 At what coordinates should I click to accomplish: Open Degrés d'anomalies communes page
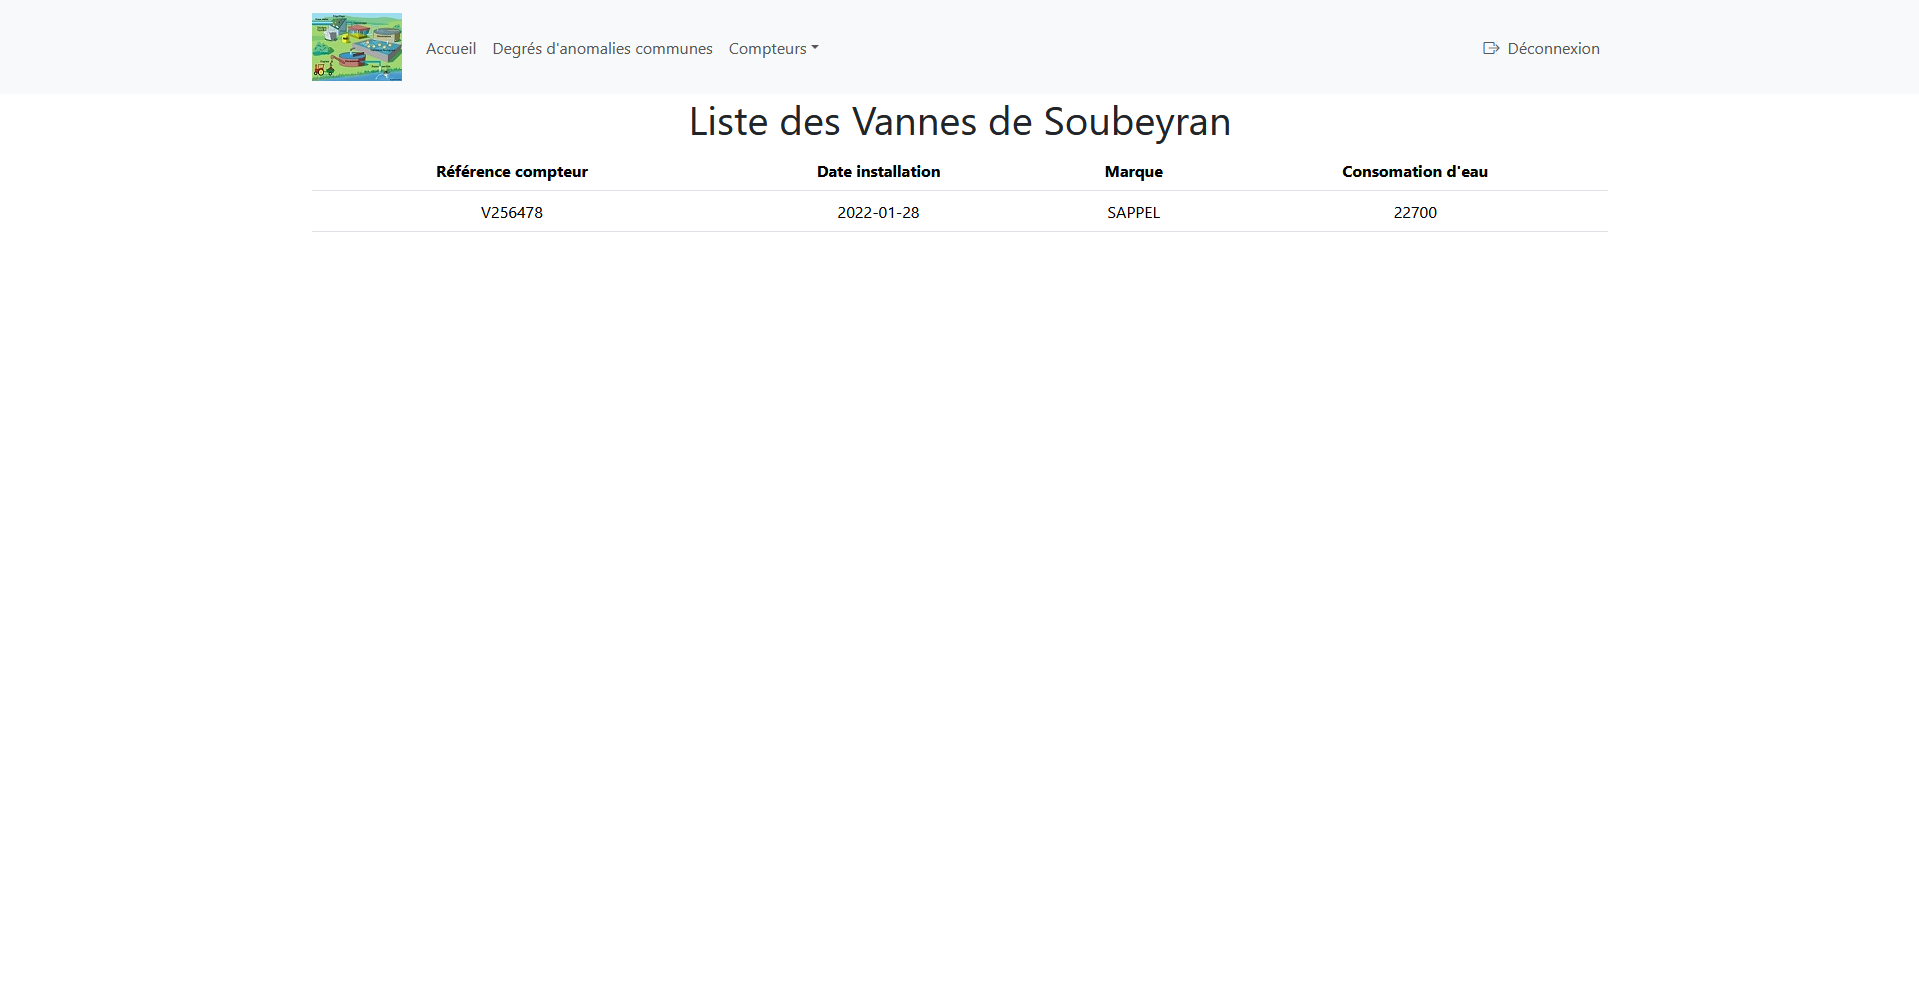pos(602,48)
